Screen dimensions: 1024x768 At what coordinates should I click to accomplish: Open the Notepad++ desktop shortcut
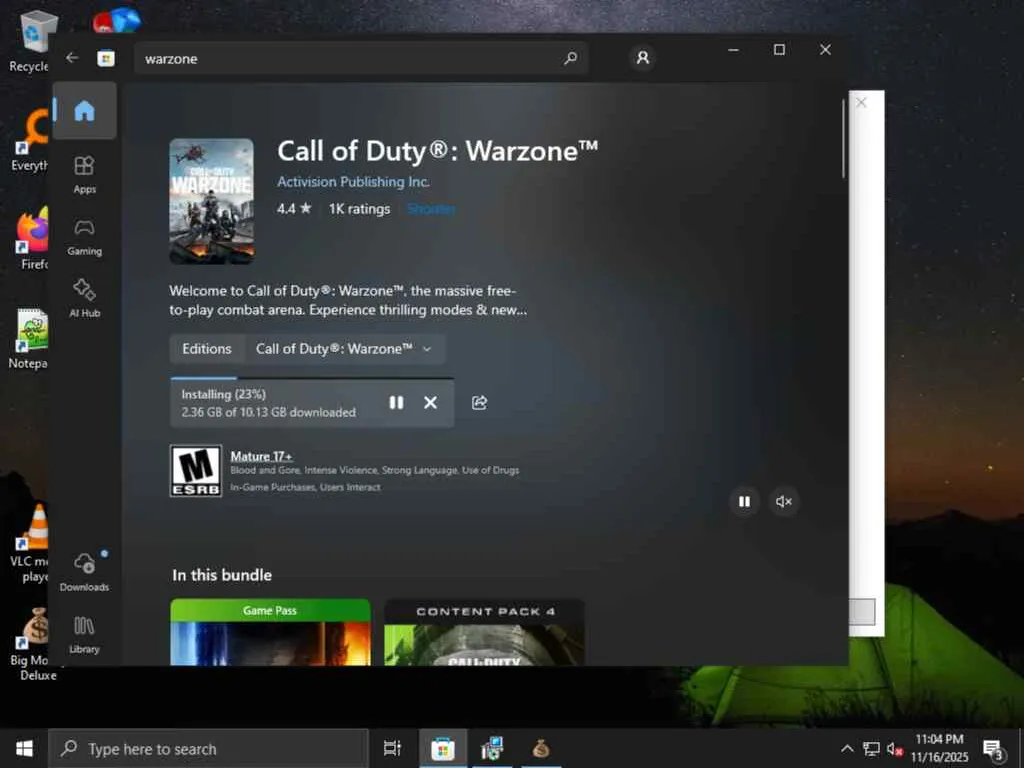(29, 338)
